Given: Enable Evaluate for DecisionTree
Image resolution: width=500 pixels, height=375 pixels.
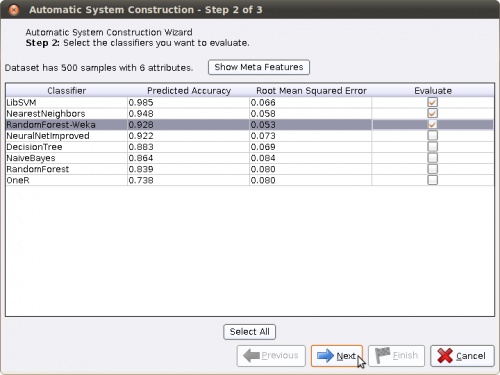Looking at the screenshot, I should 432,147.
